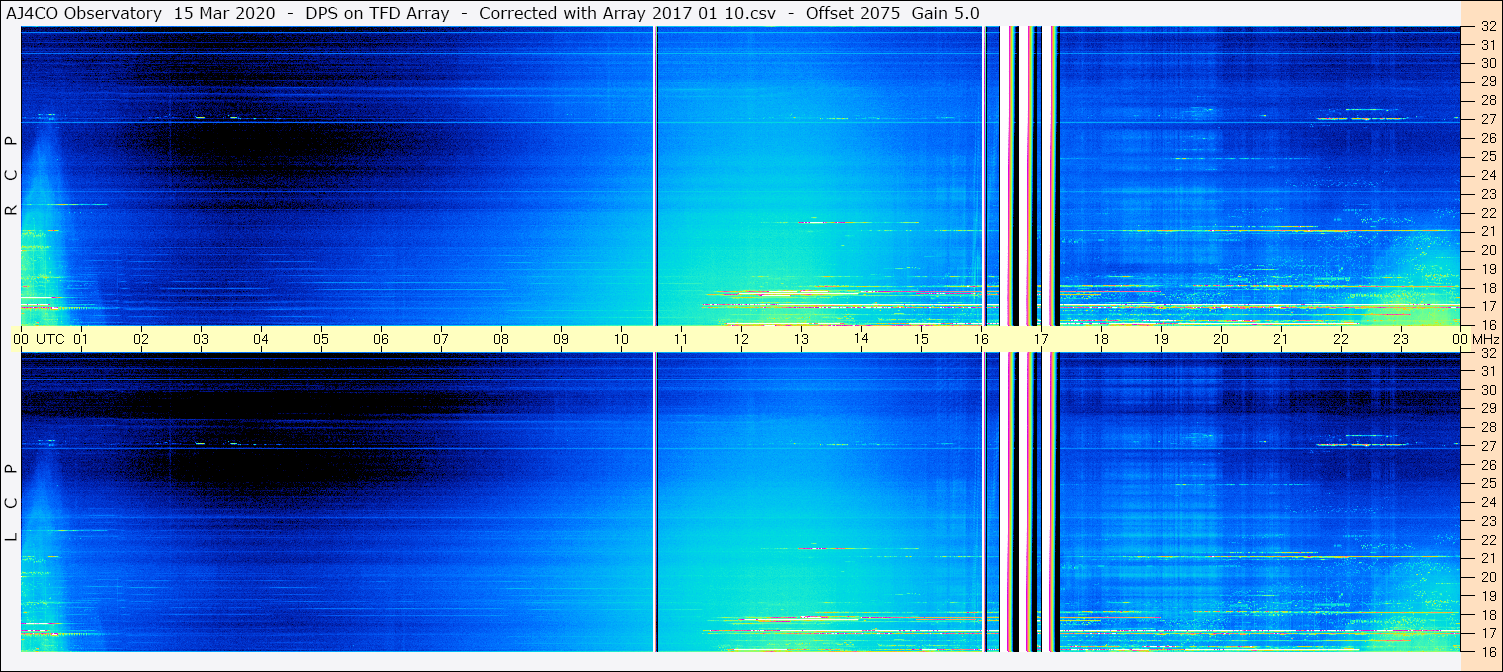
Task: Click the 21 MHz tick in RCP panel
Action: coord(1487,231)
